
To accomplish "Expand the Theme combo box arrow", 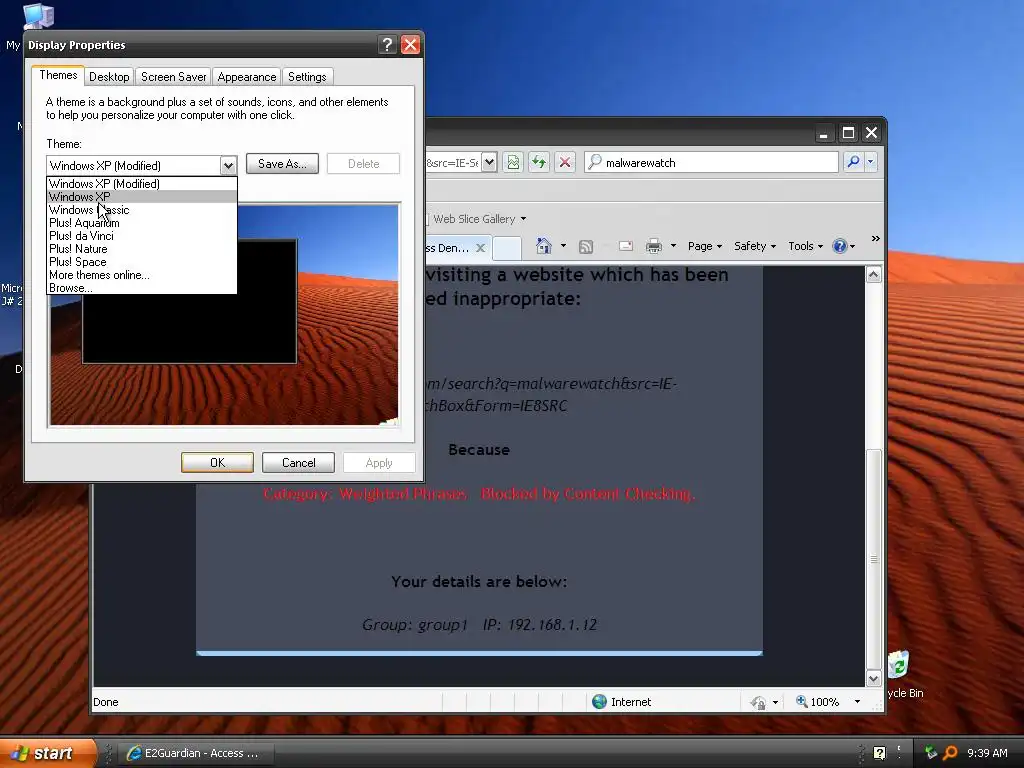I will (x=228, y=166).
